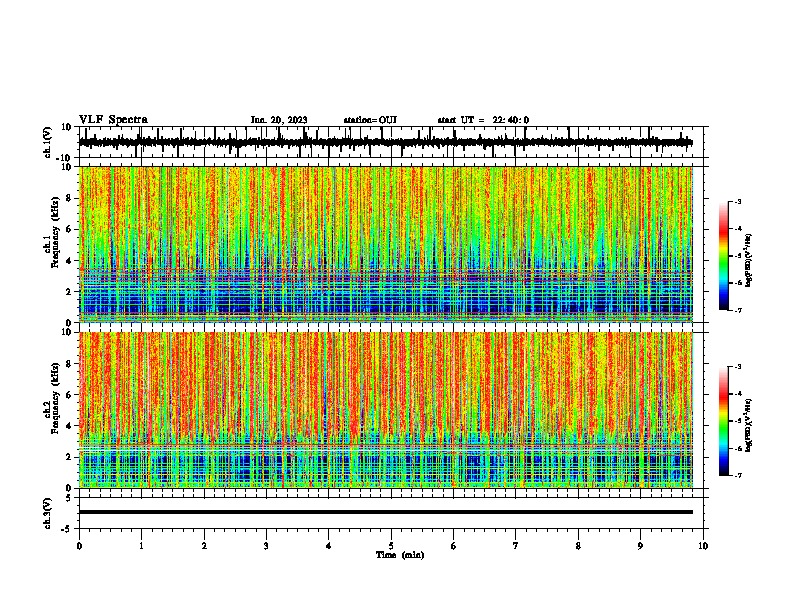Click time axis tick label "3"

[266, 546]
